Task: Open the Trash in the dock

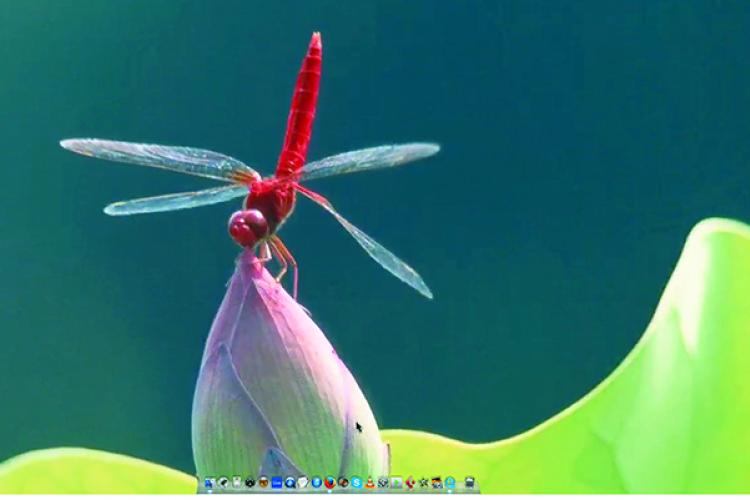Action: pos(469,482)
